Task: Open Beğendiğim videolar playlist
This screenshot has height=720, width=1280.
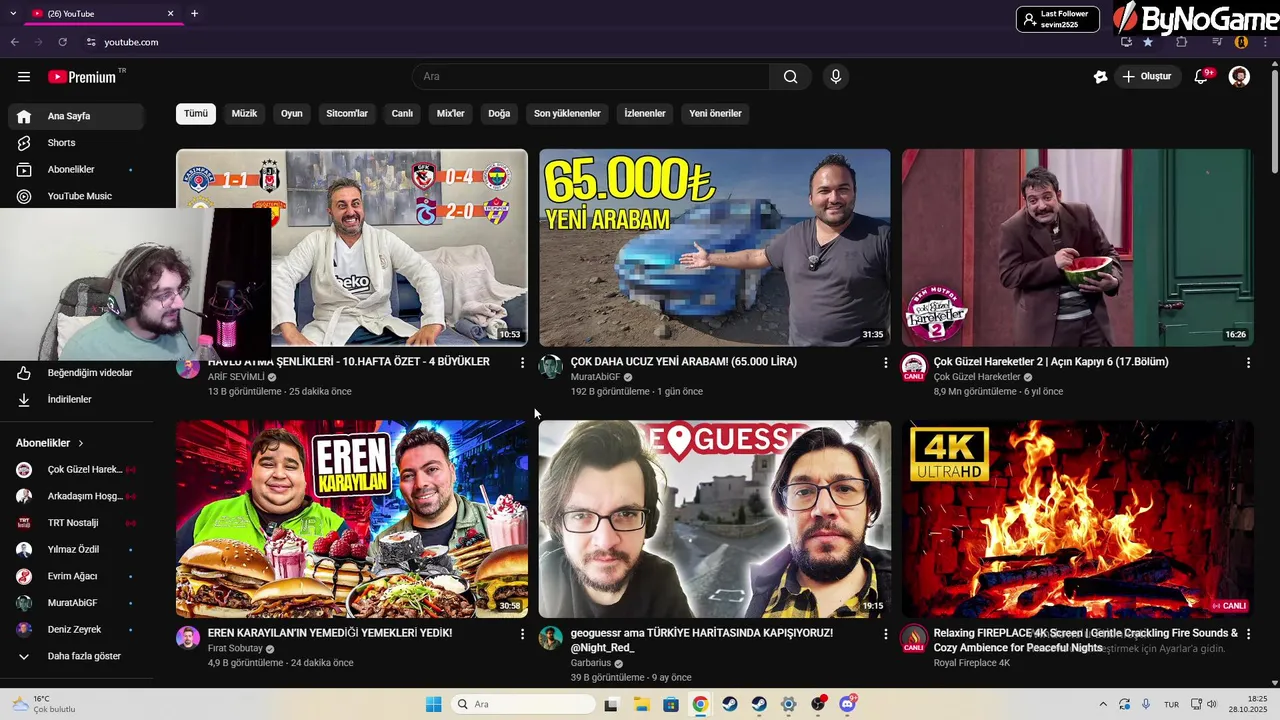Action: pos(76,373)
